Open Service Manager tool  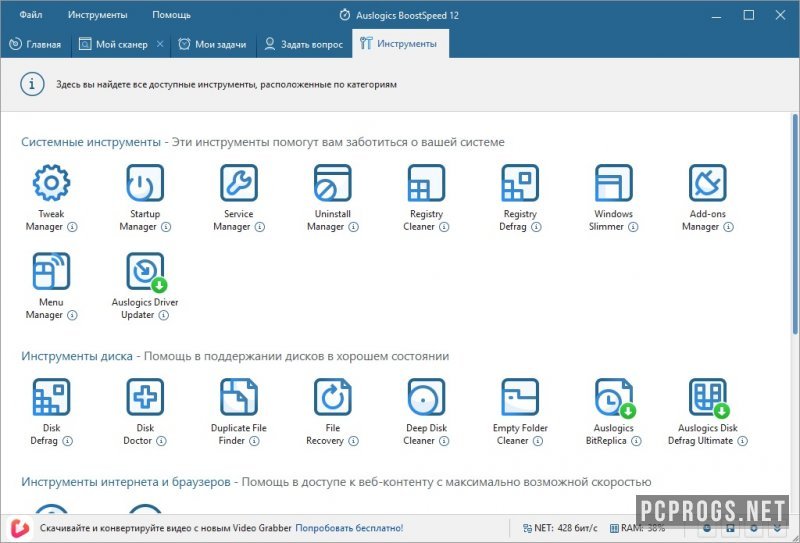[239, 183]
